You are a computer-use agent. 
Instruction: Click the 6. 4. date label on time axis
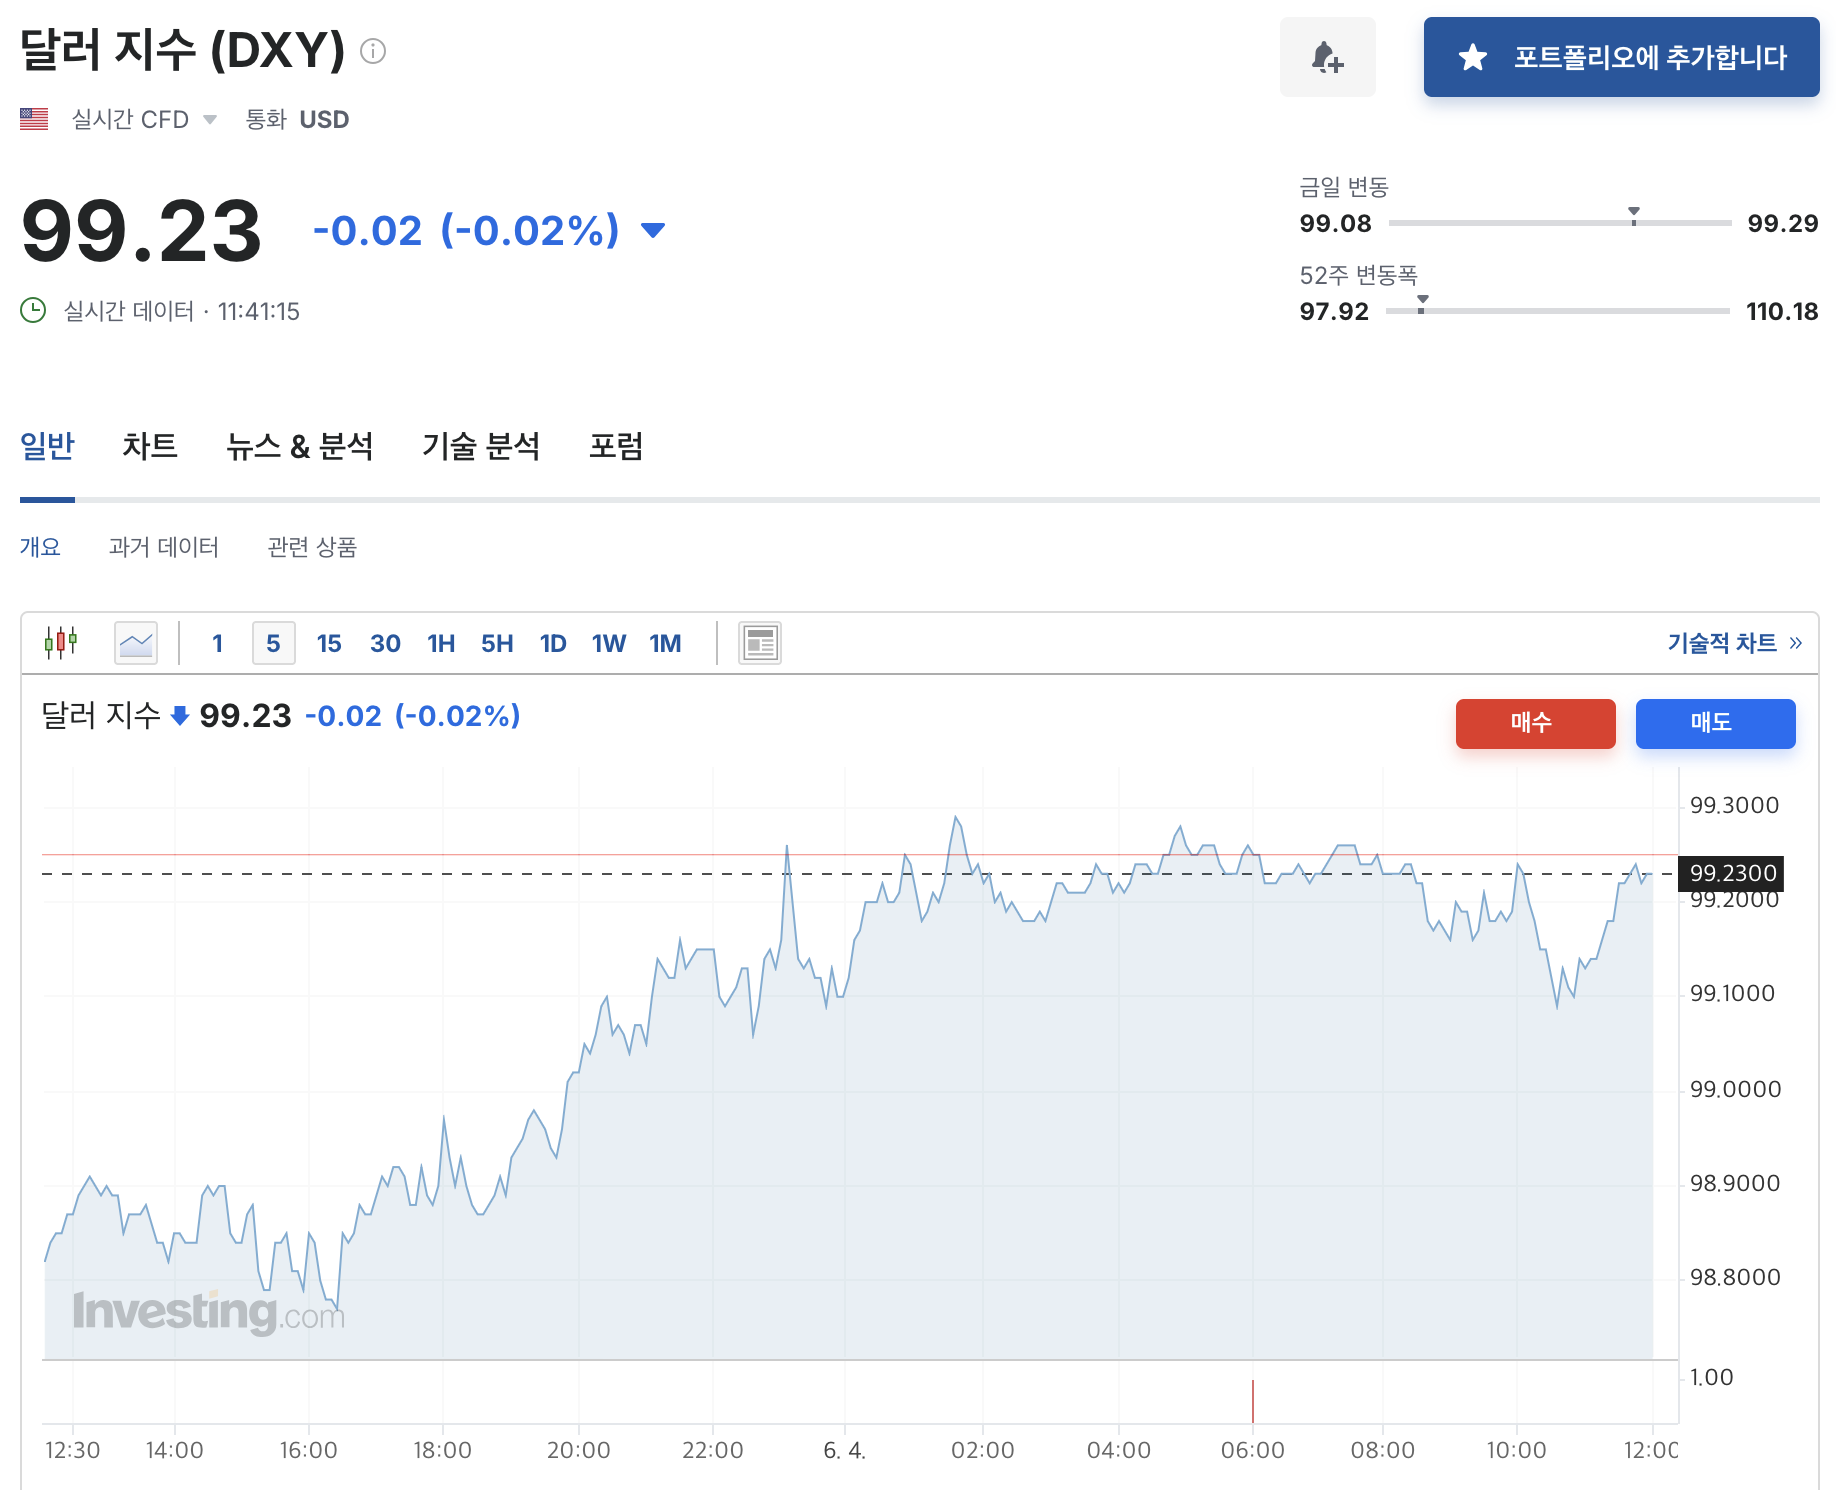click(844, 1450)
